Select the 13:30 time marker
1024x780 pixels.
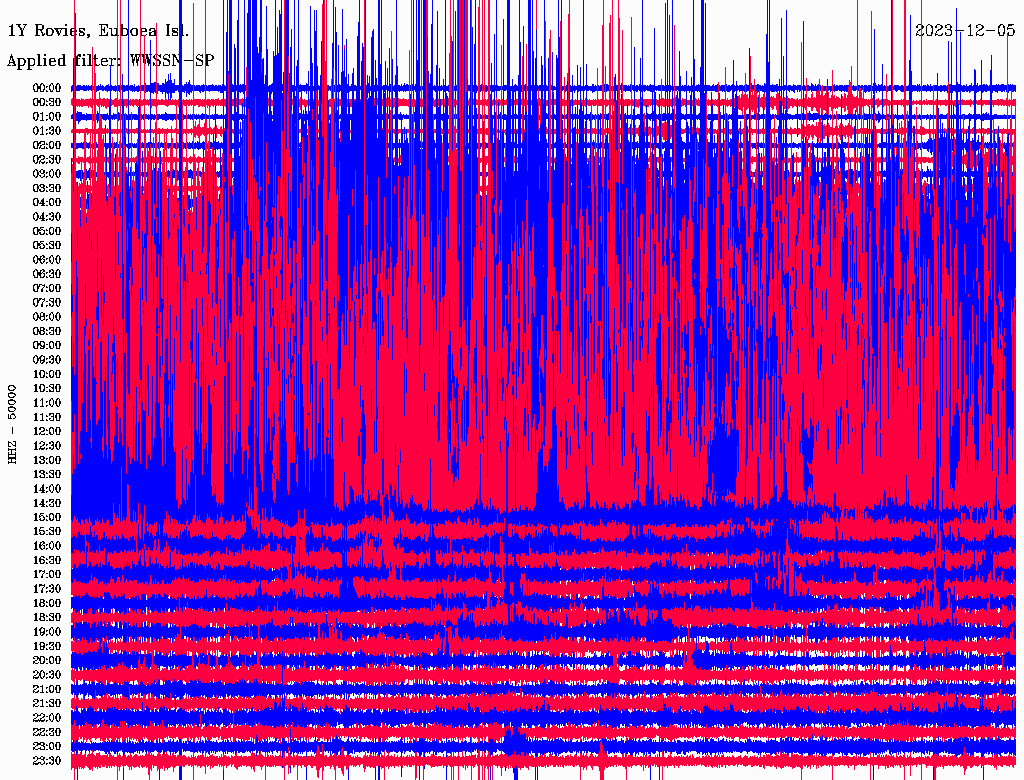(x=47, y=475)
